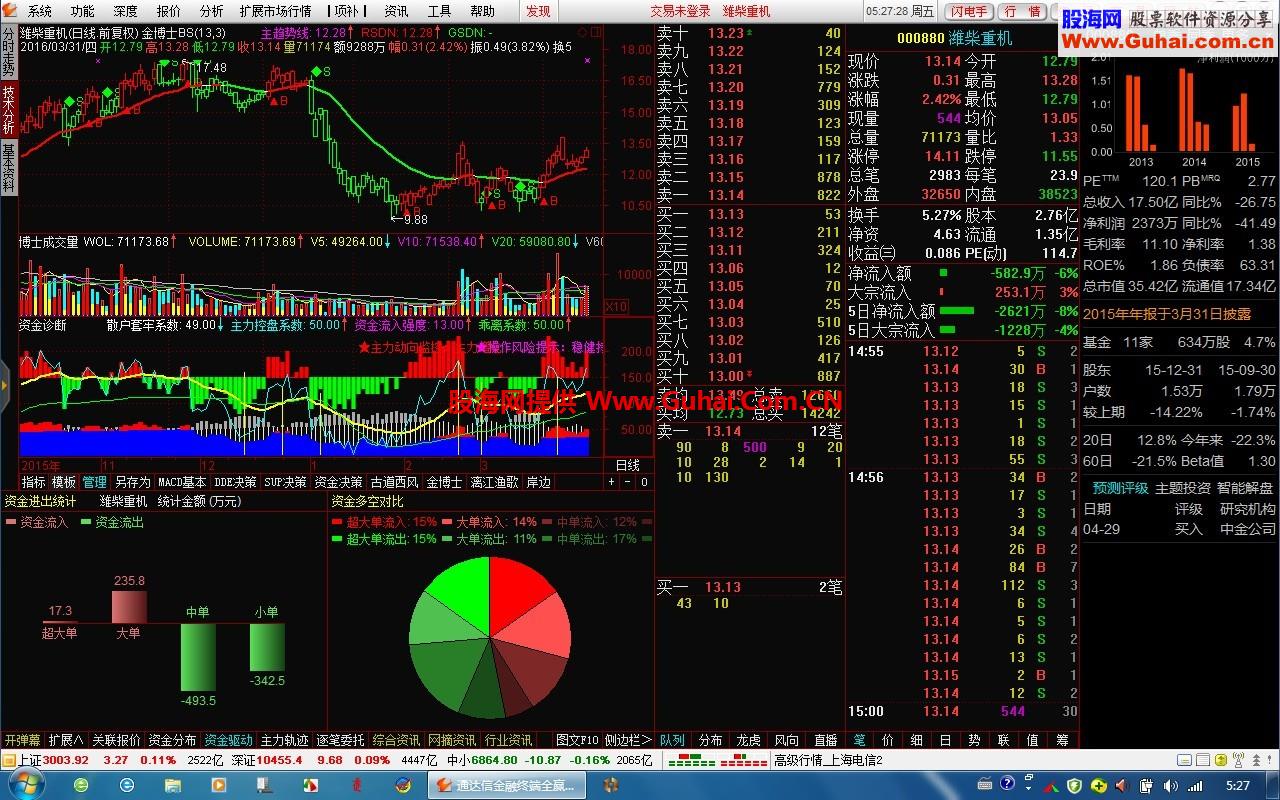Open the 行业资讯 bottom tab
Screen dimensions: 1280x800
click(x=508, y=740)
